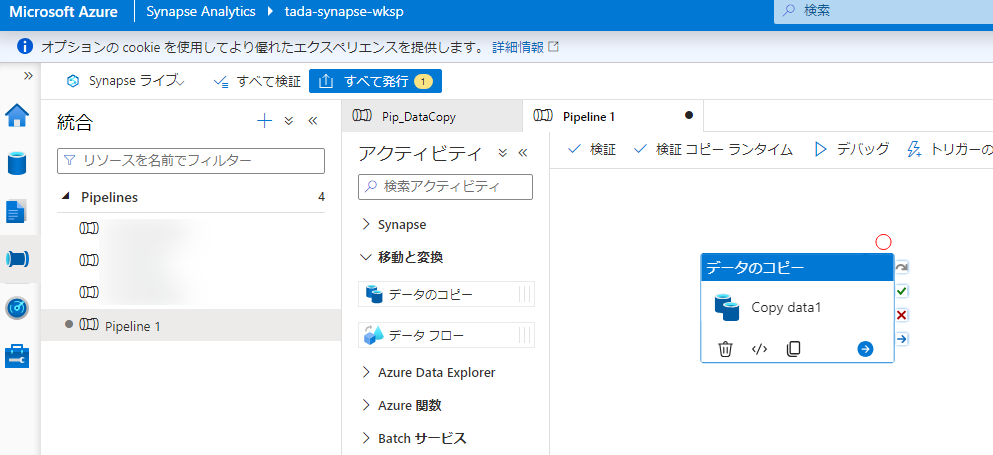Expand all activity categories chevron
Image resolution: width=993 pixels, height=455 pixels.
pos(503,153)
